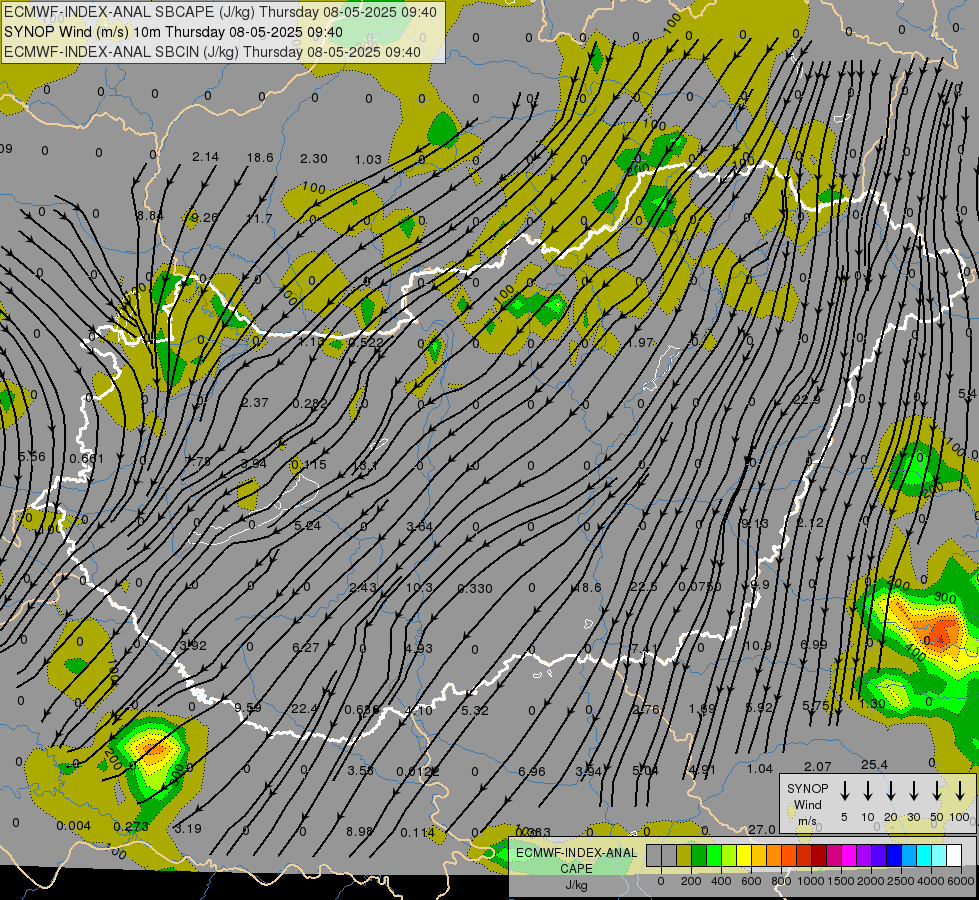Choose the pure blue swatch in the CAPE legend
Image resolution: width=979 pixels, height=900 pixels.
[894, 856]
